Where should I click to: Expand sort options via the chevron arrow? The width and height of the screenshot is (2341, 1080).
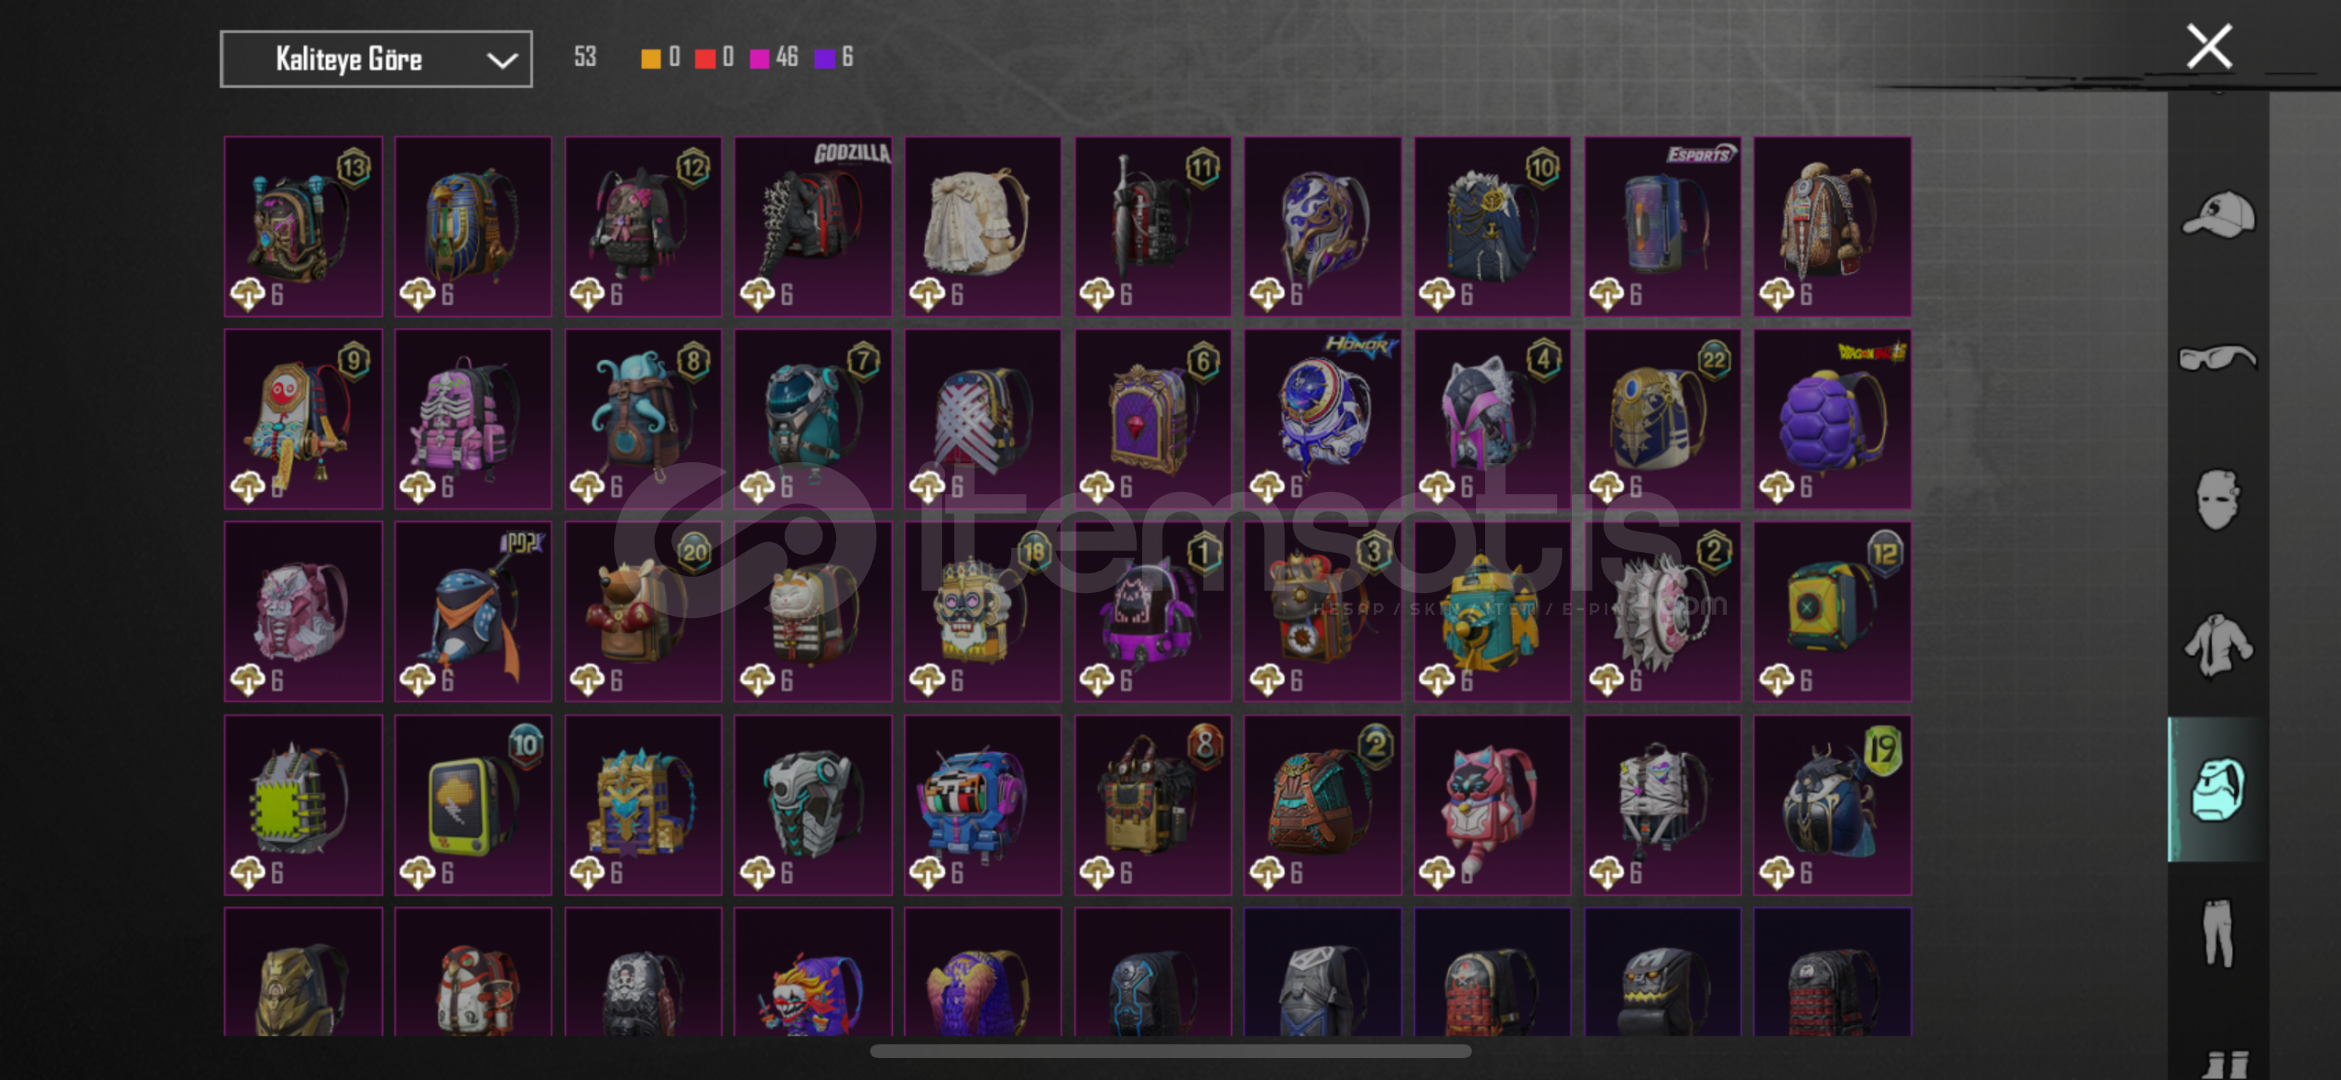(x=502, y=61)
